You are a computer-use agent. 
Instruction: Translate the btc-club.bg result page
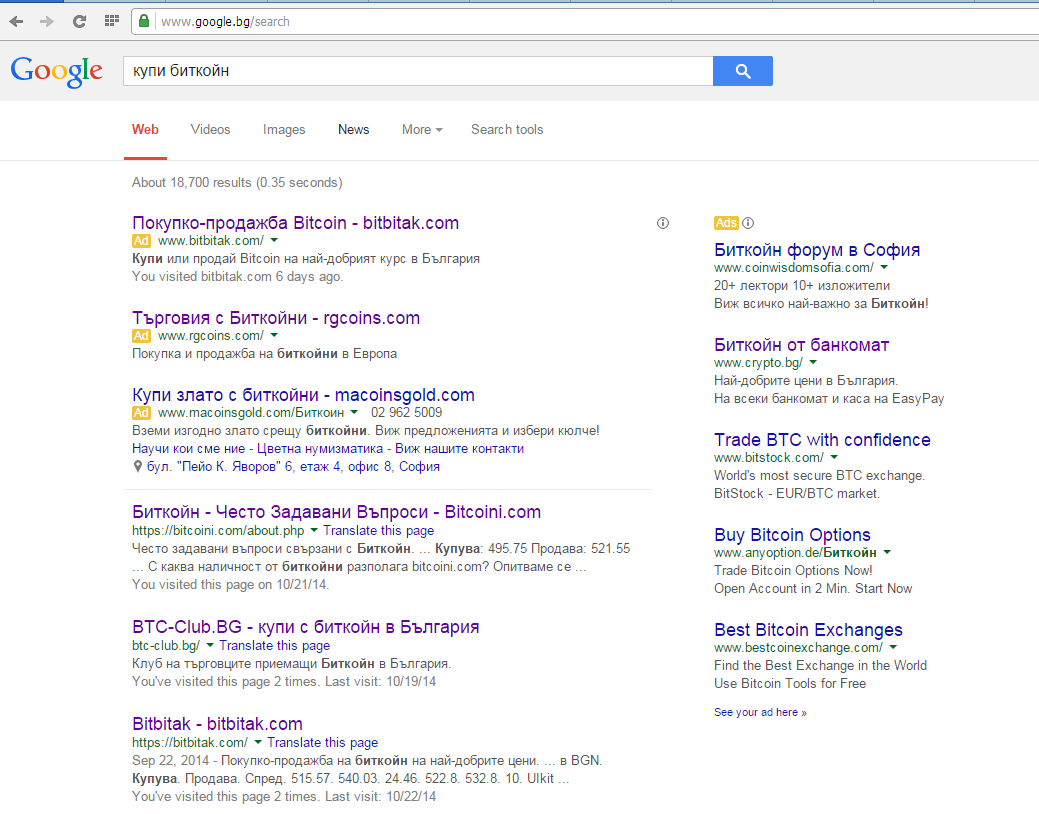[274, 646]
